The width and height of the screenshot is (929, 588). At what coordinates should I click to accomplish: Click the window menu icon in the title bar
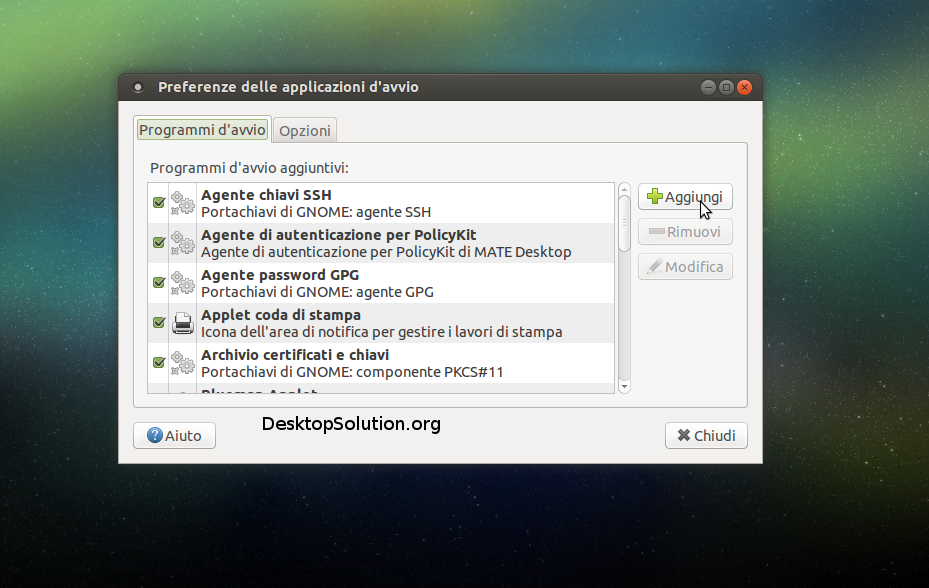(138, 88)
